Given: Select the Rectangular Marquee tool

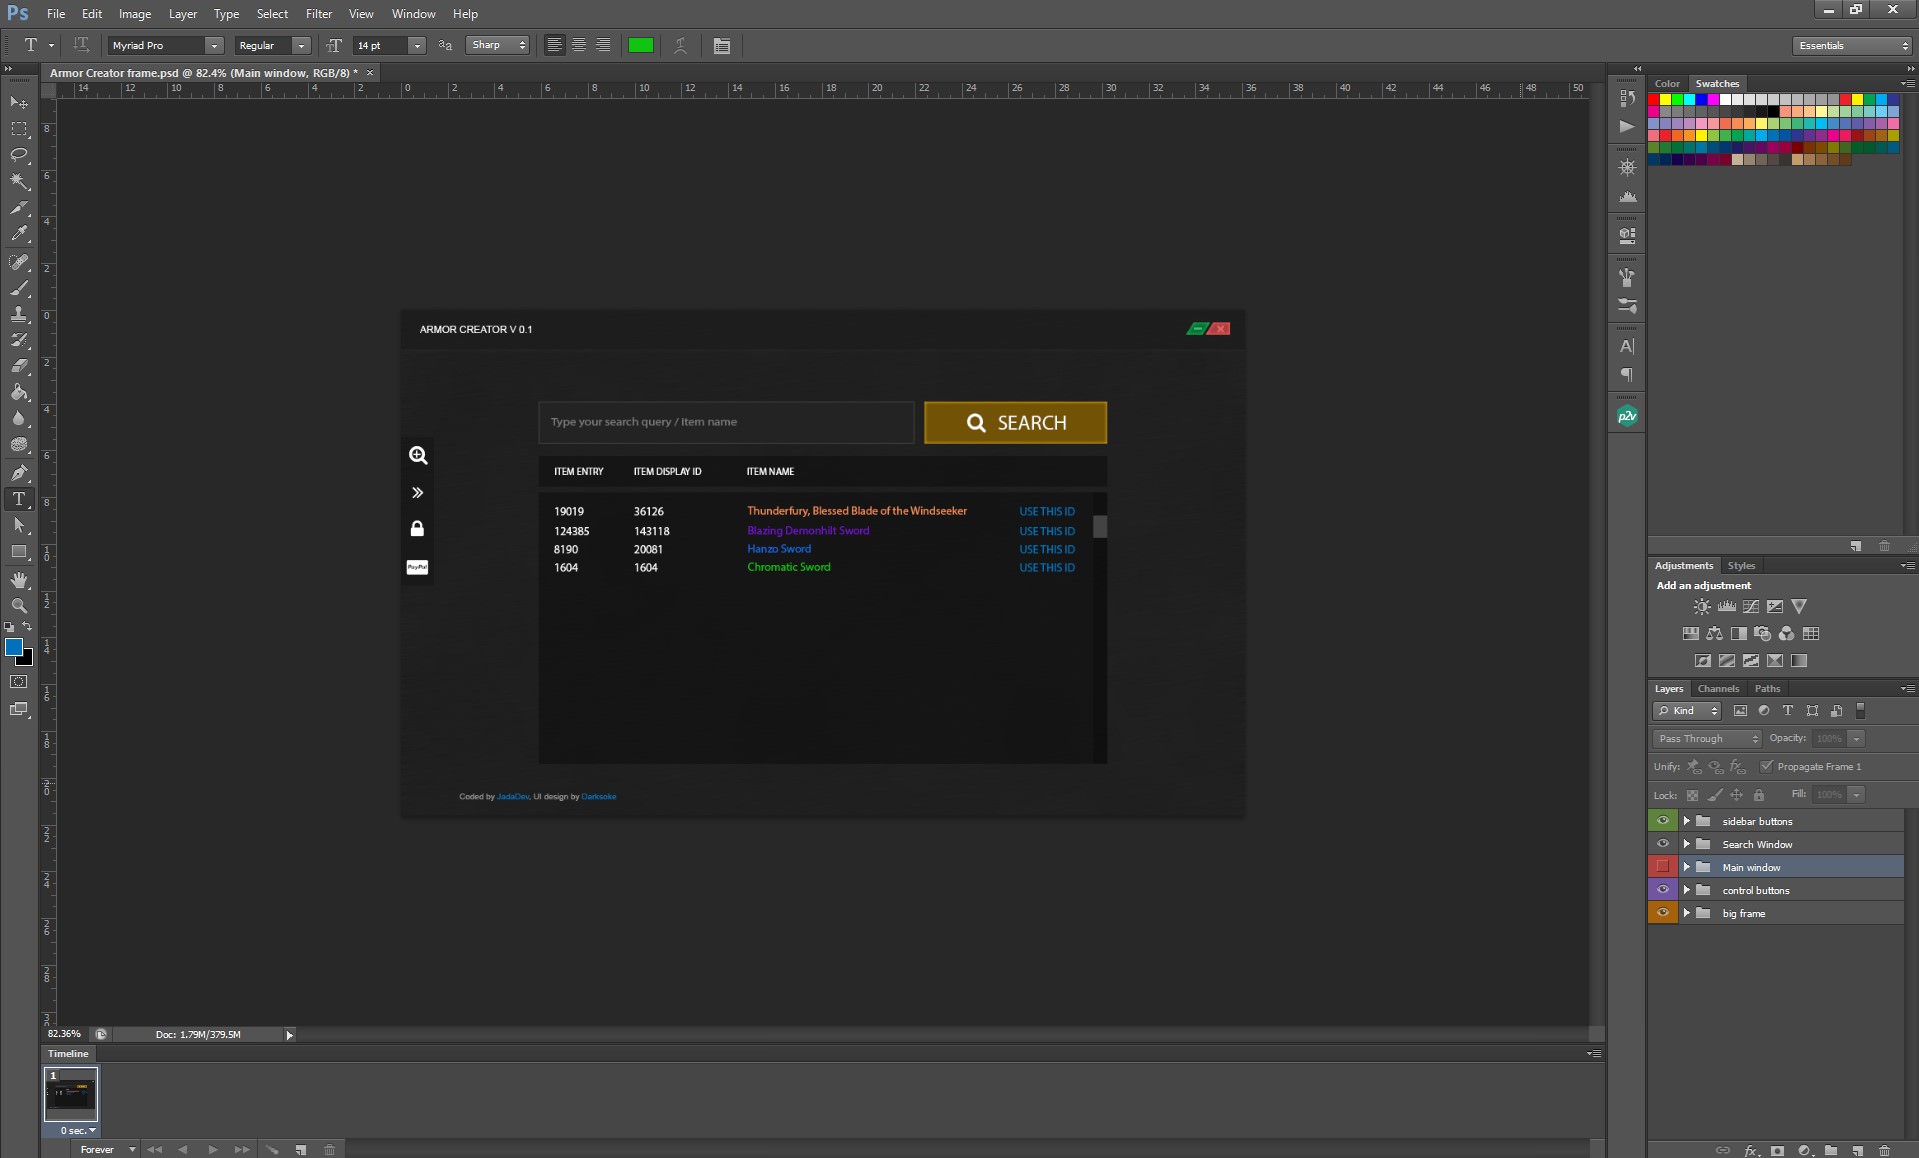Looking at the screenshot, I should tap(19, 129).
